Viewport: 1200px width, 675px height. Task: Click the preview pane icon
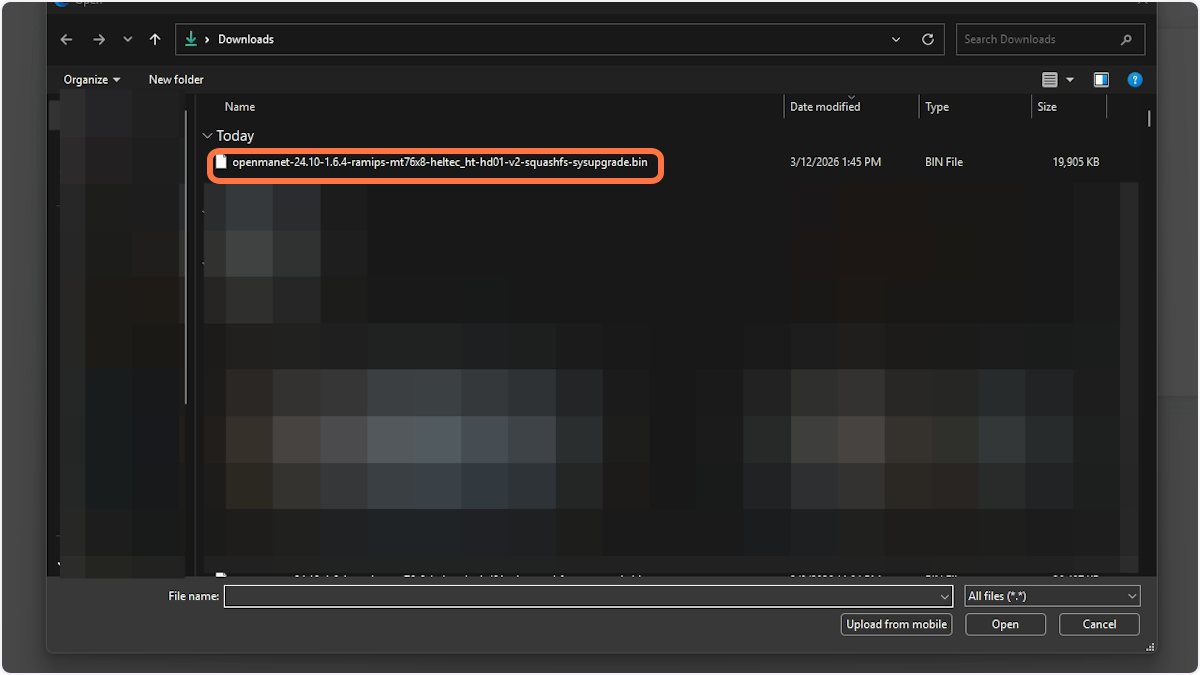point(1101,79)
